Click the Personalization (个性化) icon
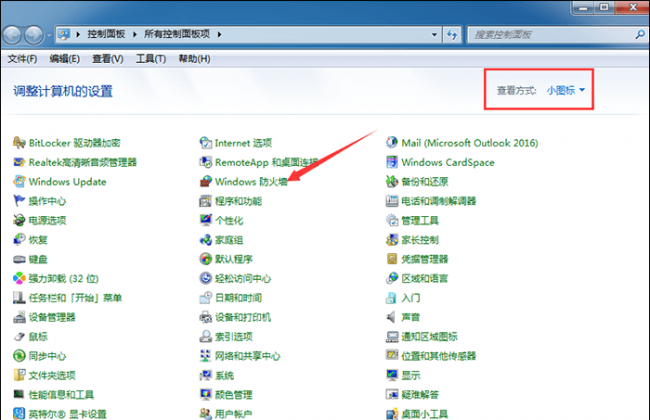Screen dimensions: 650x420 [x=206, y=220]
